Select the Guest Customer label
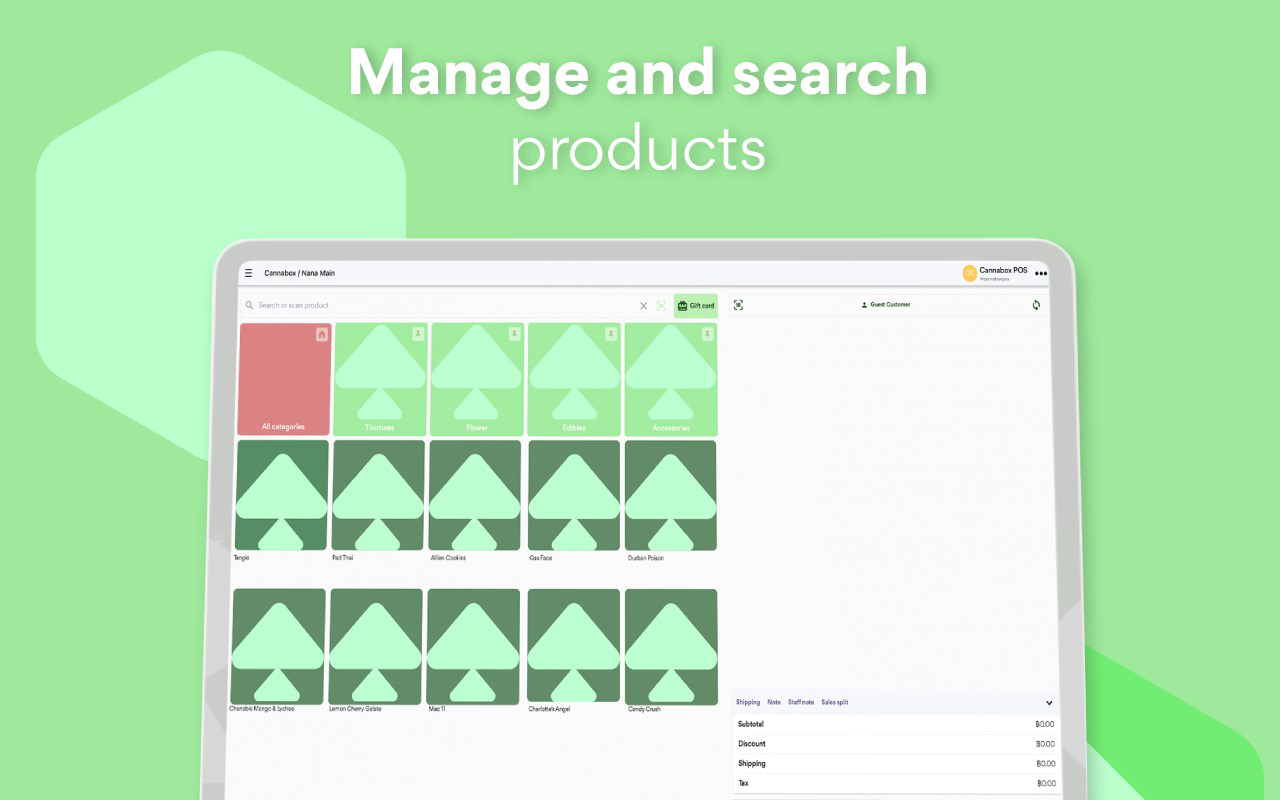The width and height of the screenshot is (1280, 800). click(x=886, y=304)
